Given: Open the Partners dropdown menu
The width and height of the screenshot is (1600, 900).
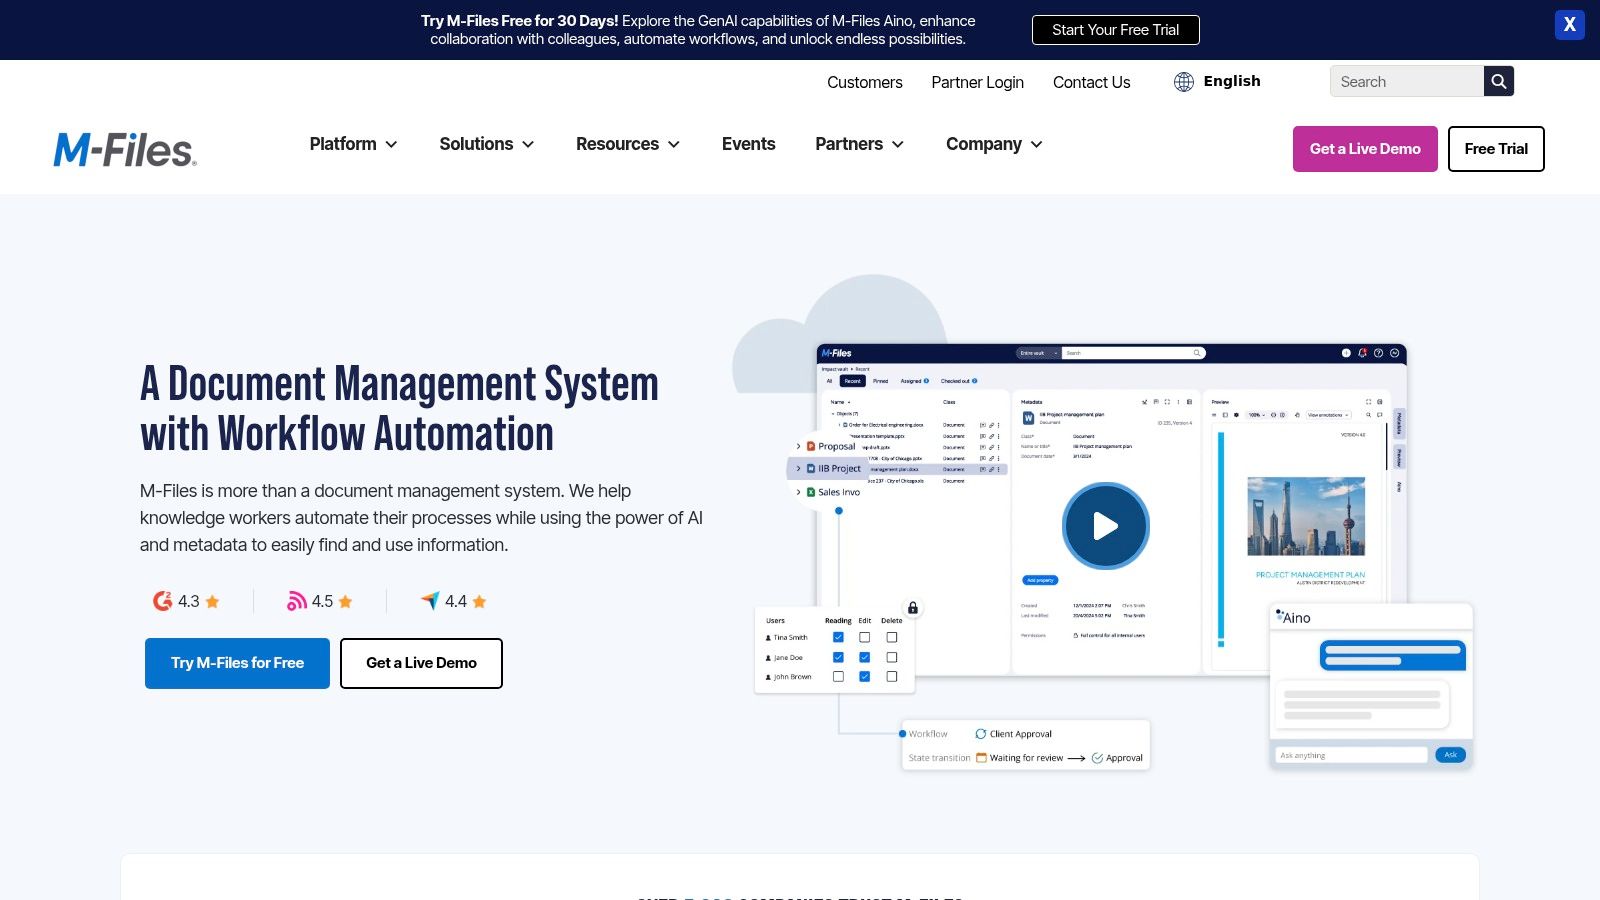Looking at the screenshot, I should point(859,144).
